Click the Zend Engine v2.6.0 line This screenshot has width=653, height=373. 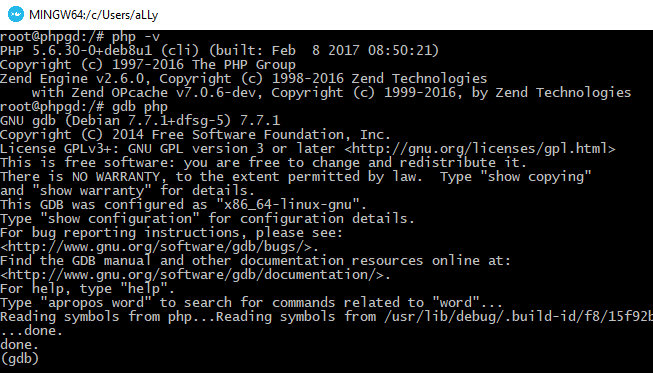point(244,79)
